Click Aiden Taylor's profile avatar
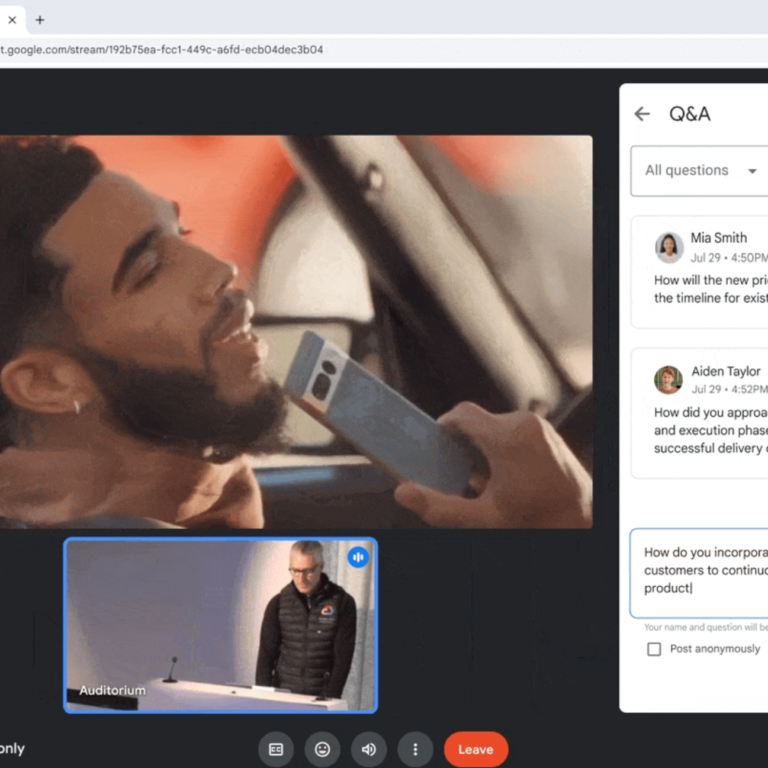The height and width of the screenshot is (768, 768). tap(668, 379)
